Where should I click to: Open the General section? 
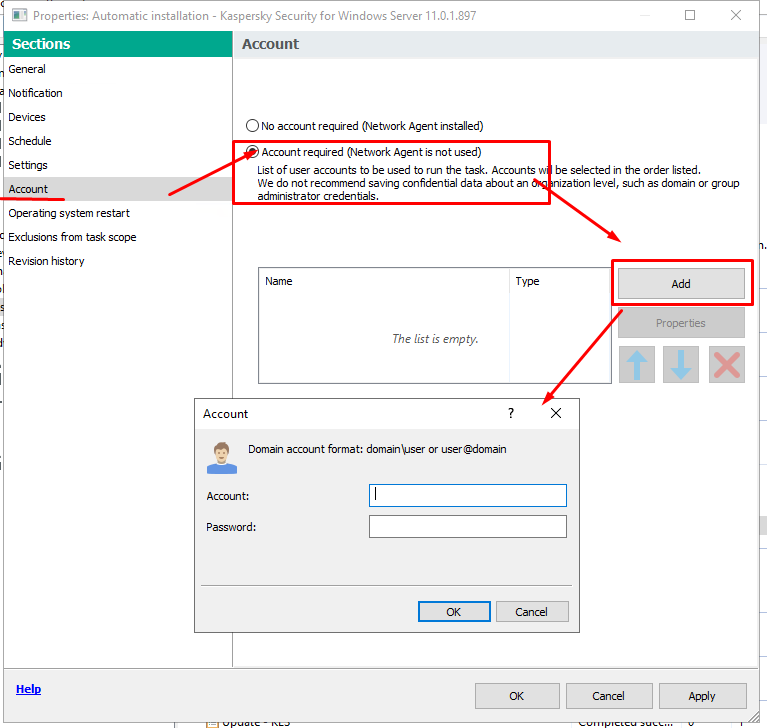tap(117, 69)
